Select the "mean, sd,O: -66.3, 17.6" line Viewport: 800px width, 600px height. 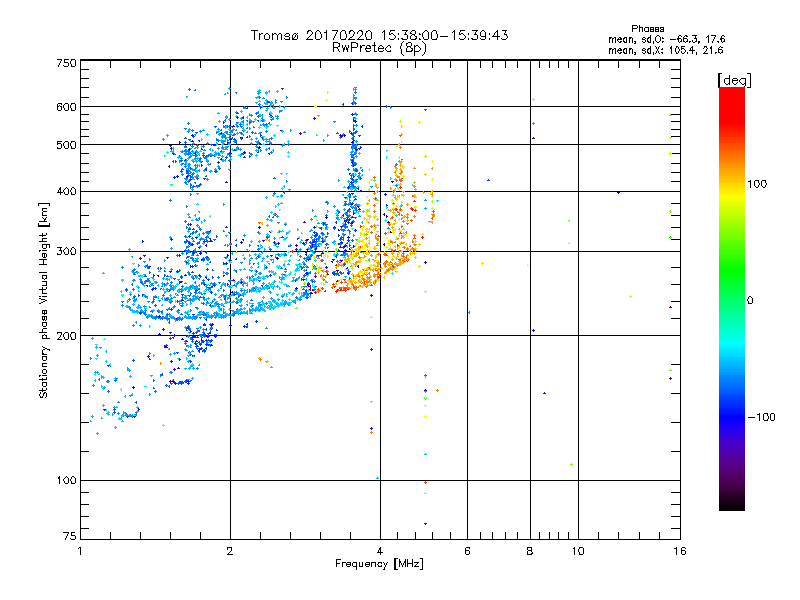(x=666, y=40)
